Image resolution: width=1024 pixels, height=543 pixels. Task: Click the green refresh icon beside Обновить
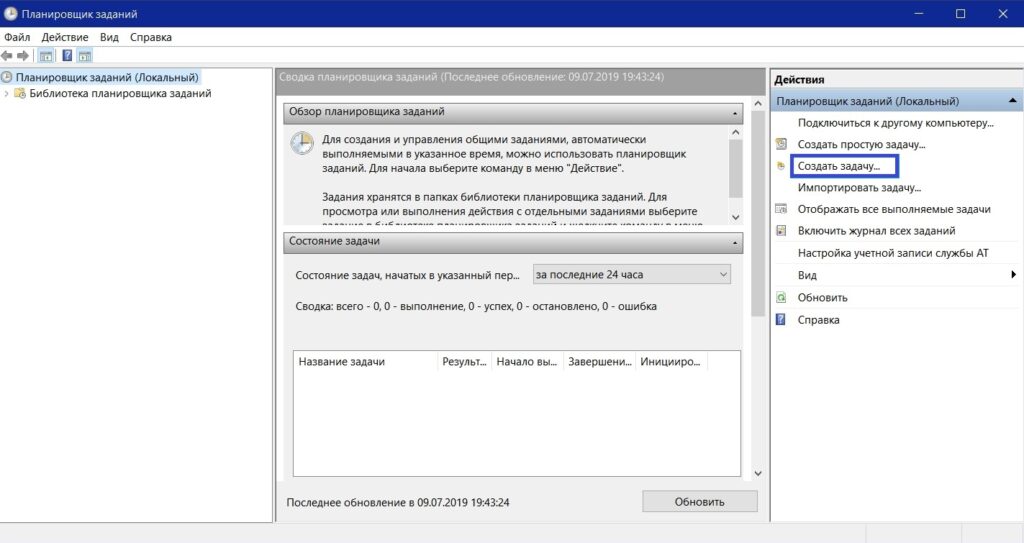coord(781,297)
